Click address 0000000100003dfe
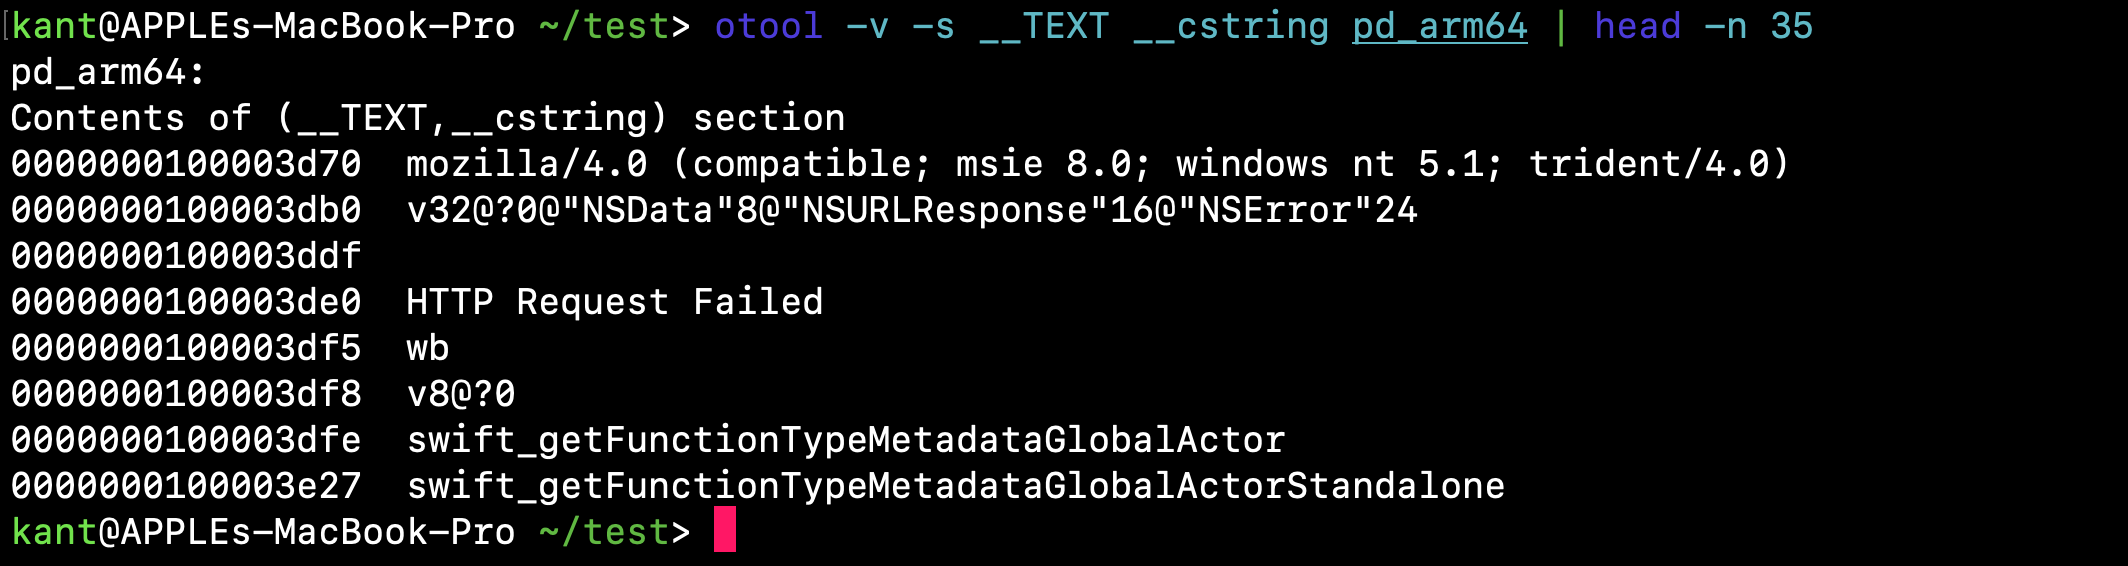The width and height of the screenshot is (2128, 566). 186,440
